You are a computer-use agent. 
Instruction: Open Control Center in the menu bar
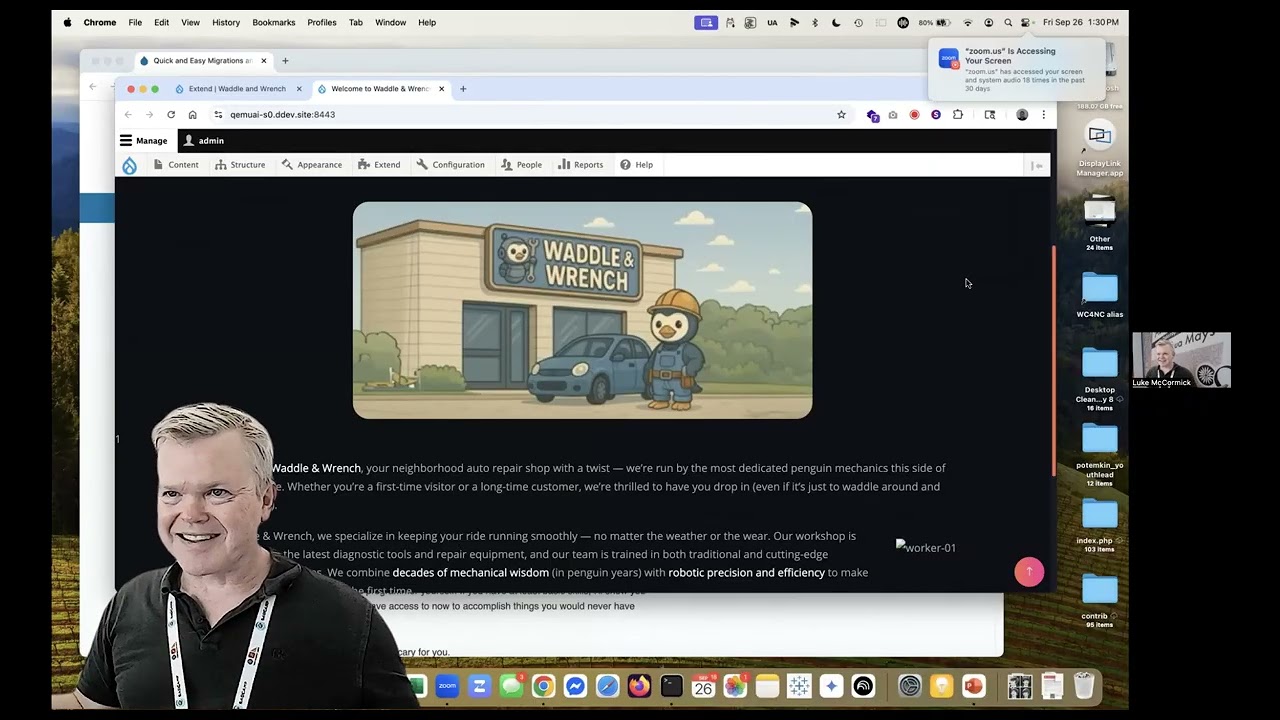pyautogui.click(x=1027, y=22)
